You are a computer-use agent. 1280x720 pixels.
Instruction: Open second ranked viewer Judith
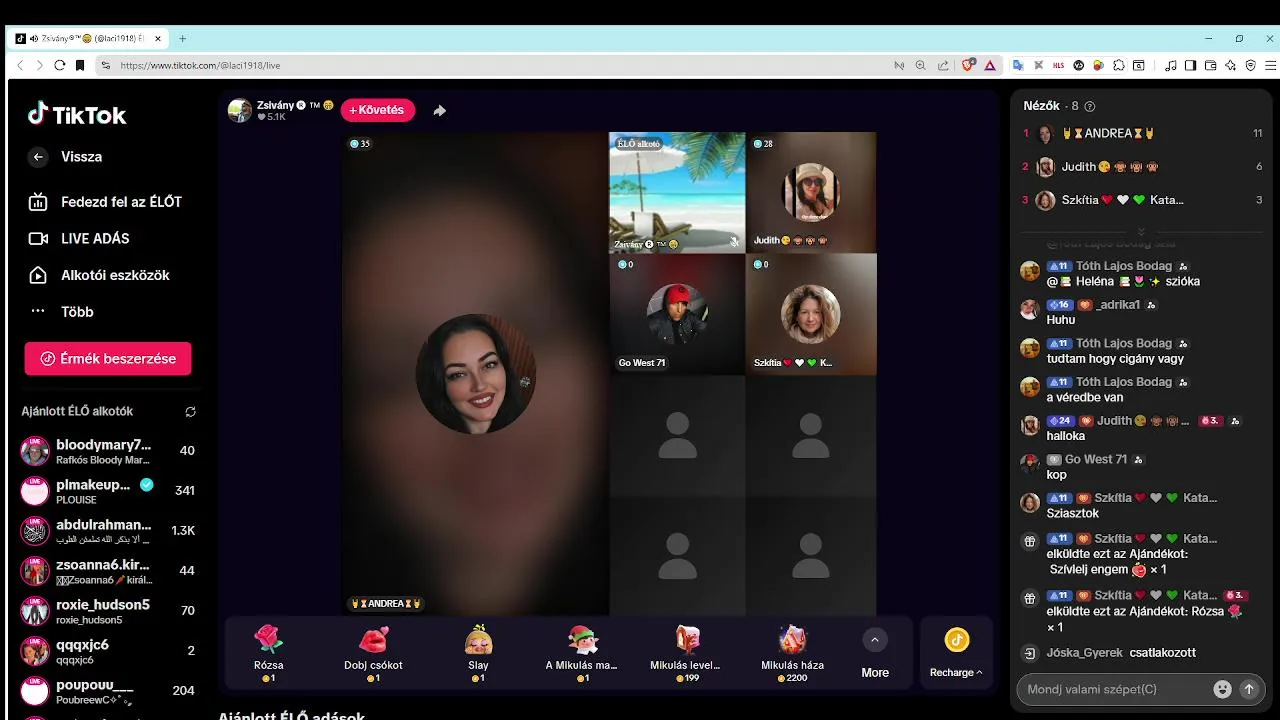[1142, 167]
